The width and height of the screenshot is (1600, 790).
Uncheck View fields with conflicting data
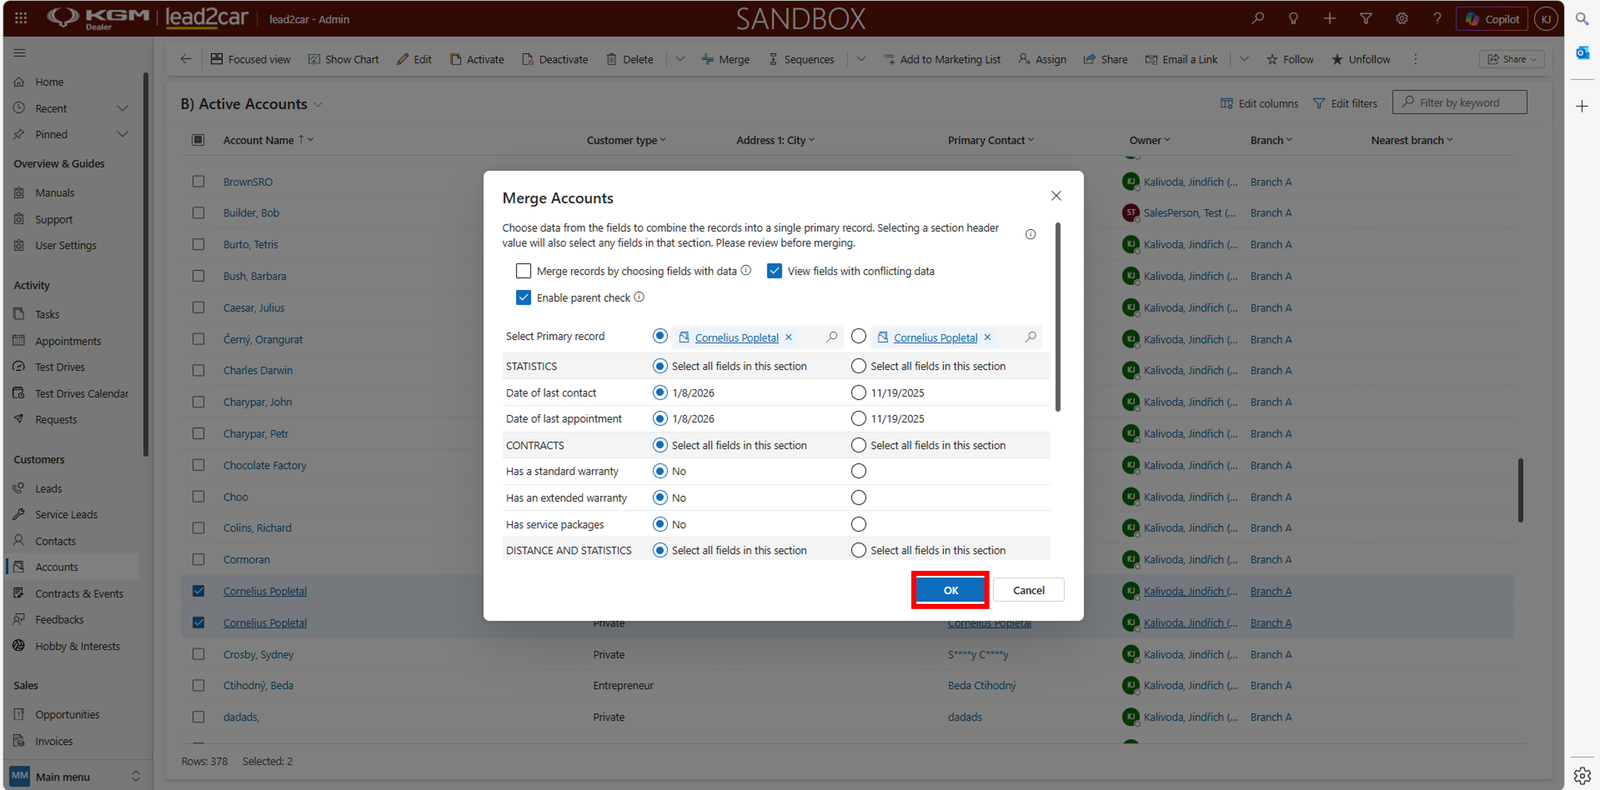point(774,271)
